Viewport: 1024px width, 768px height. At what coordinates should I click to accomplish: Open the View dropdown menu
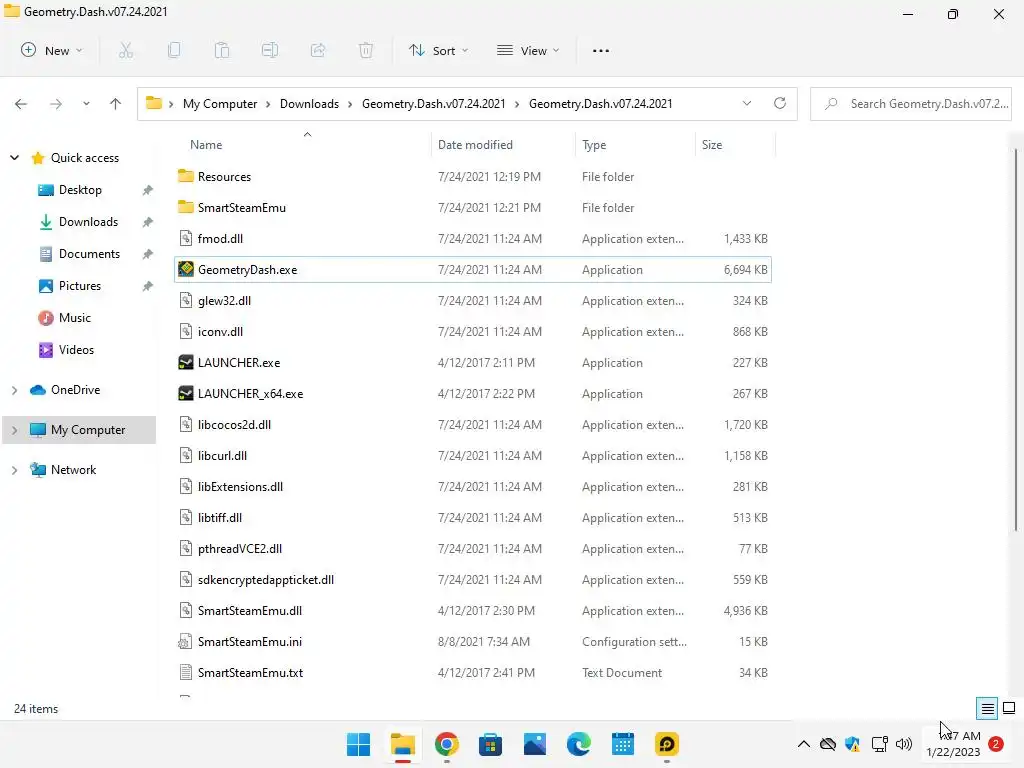[x=528, y=50]
